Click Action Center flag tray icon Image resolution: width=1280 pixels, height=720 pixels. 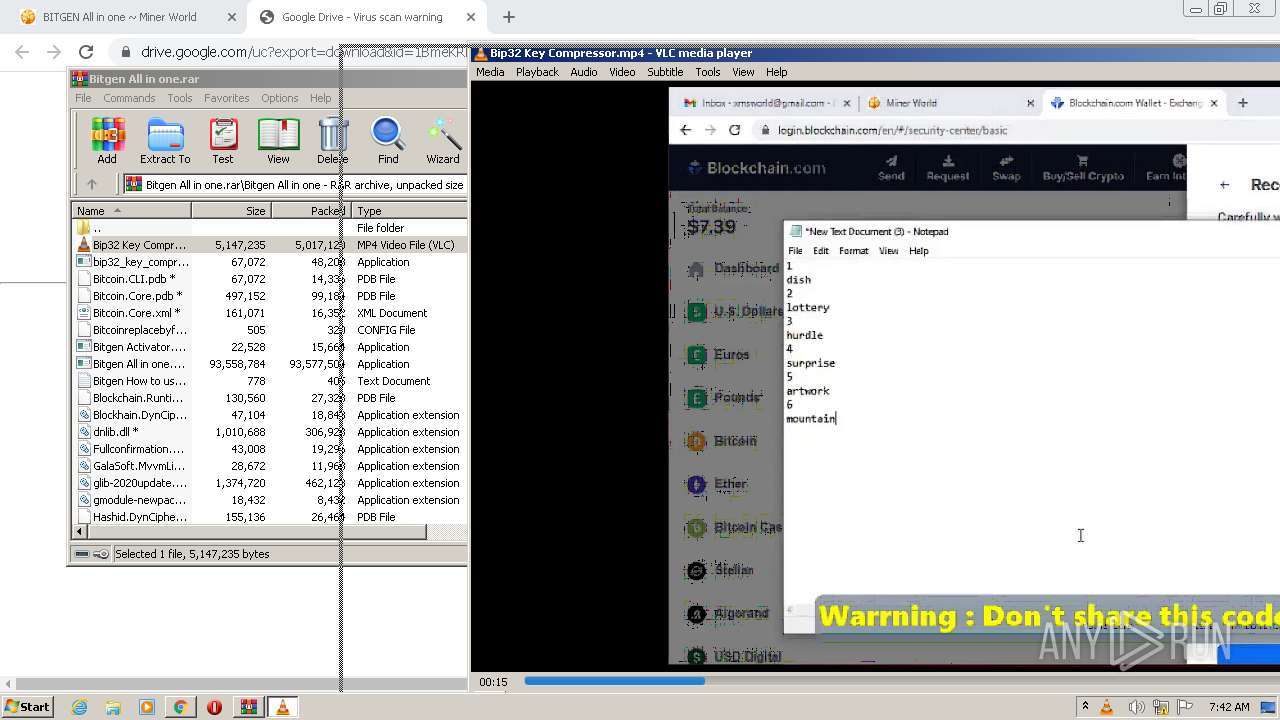point(1185,707)
